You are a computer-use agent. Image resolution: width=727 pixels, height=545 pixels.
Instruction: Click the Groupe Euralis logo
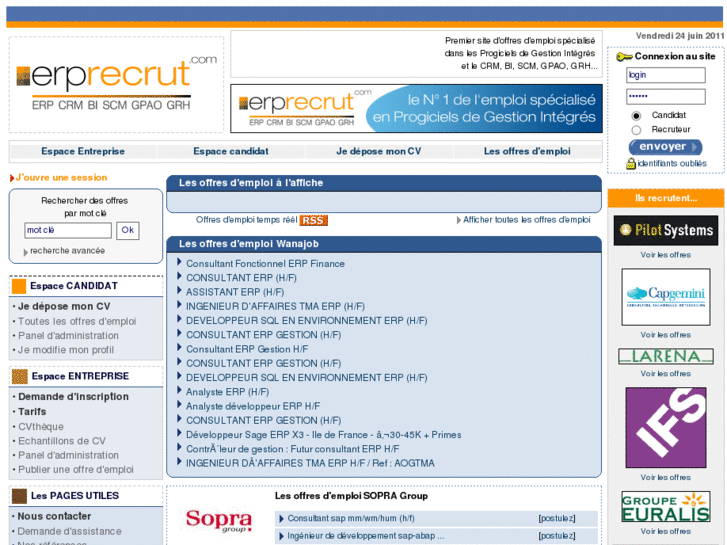click(666, 507)
